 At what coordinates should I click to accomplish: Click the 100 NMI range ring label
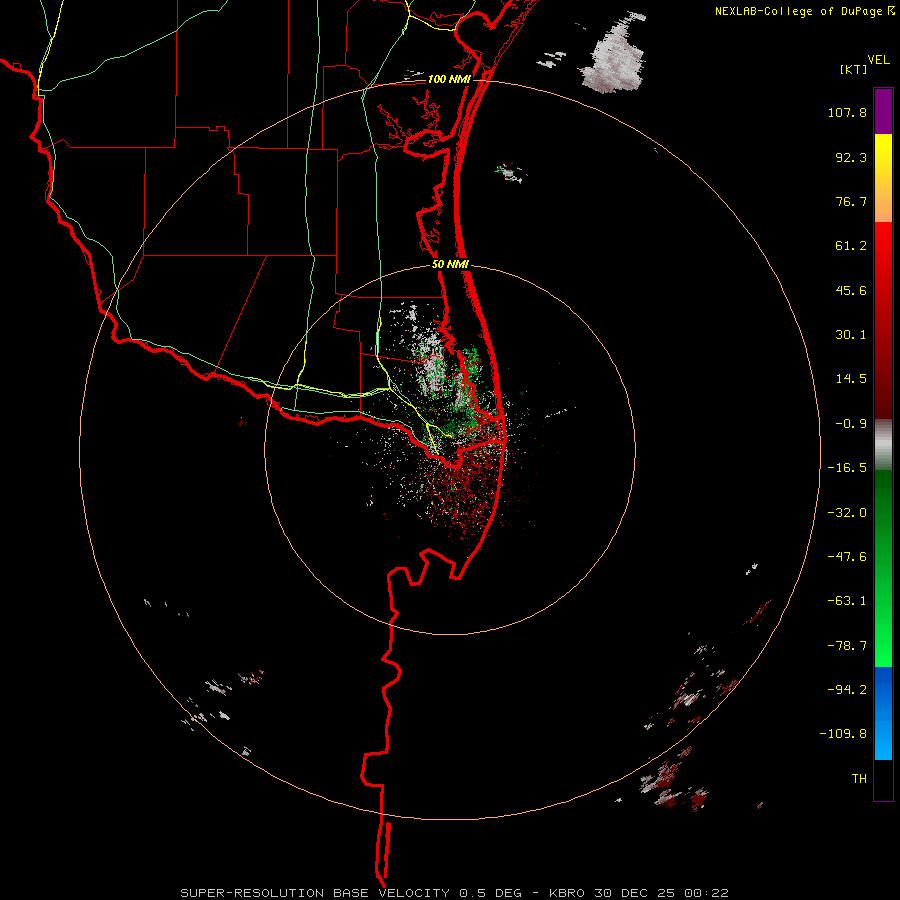(x=449, y=79)
